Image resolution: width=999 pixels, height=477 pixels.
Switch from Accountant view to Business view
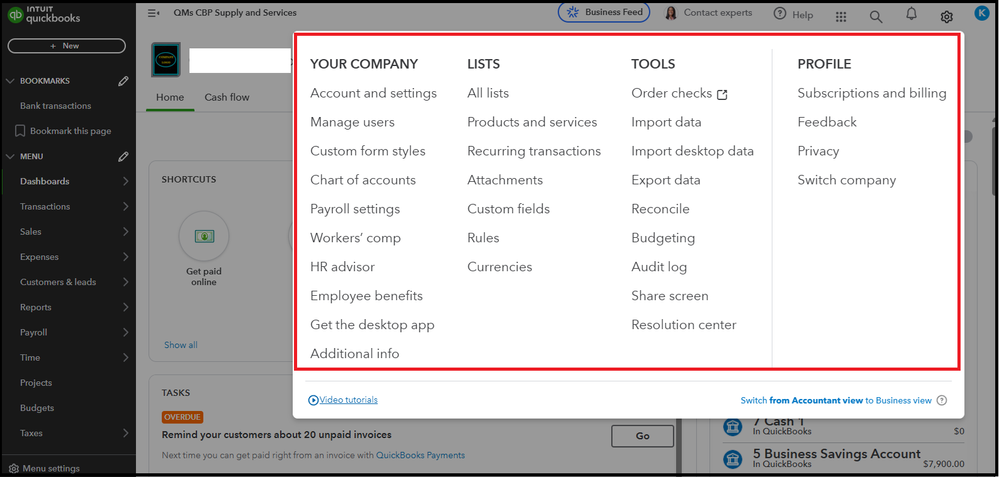coord(836,401)
